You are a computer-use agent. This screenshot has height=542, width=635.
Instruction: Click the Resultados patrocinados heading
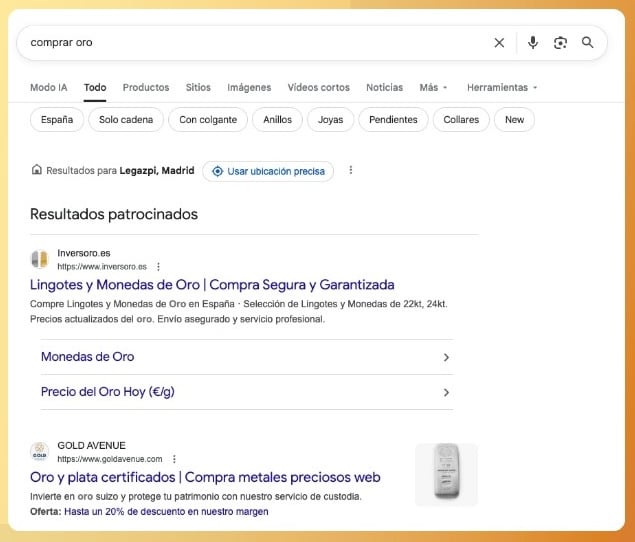click(x=114, y=214)
